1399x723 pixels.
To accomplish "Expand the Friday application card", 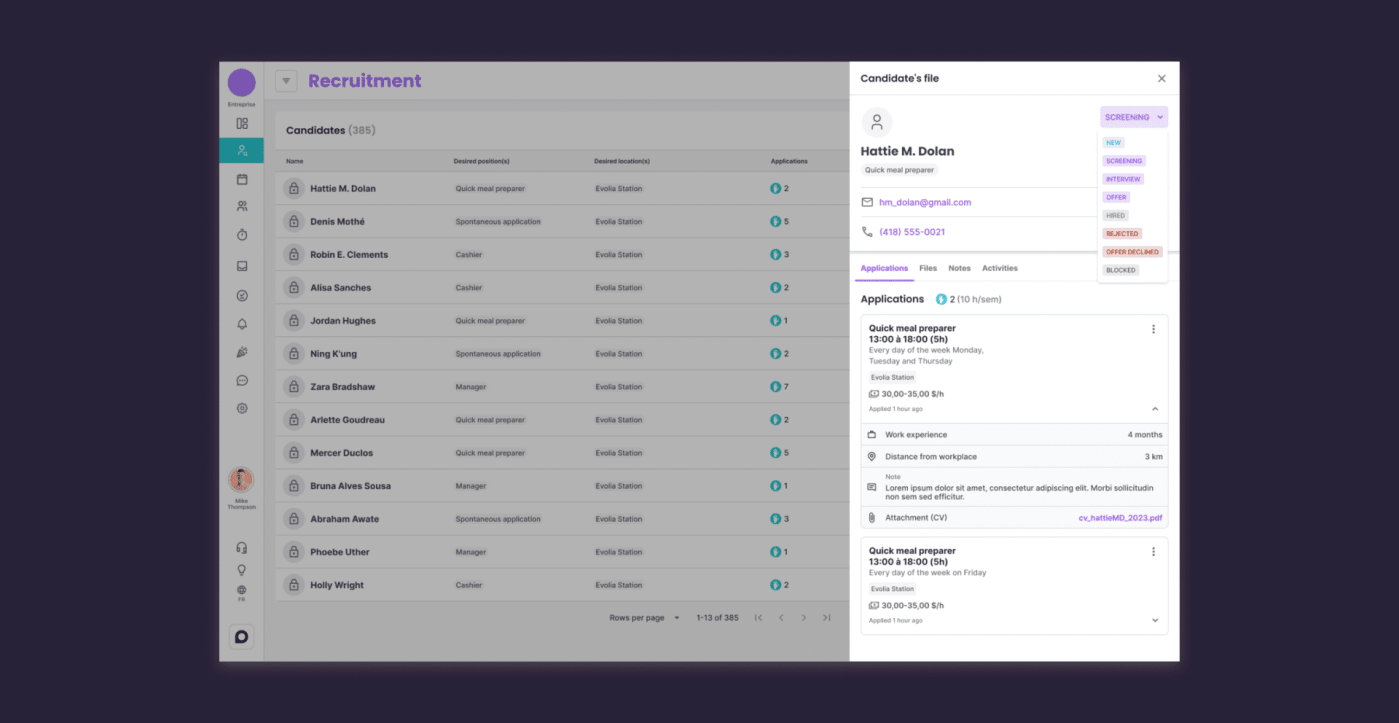I will [x=1155, y=620].
